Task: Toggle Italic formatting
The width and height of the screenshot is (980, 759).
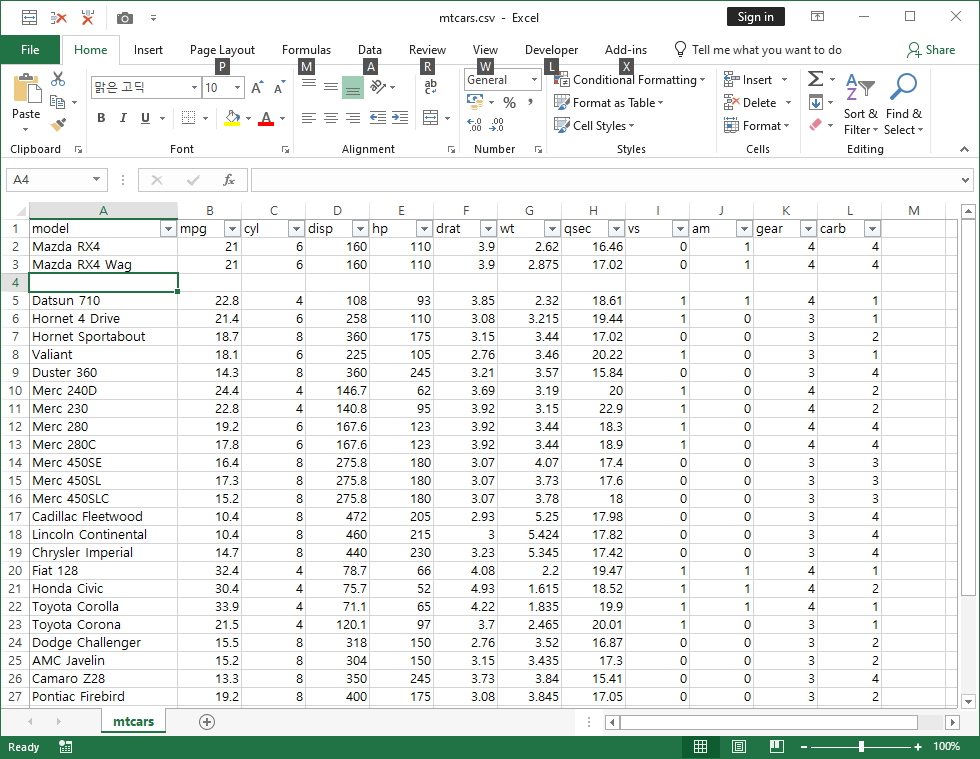Action: [123, 118]
